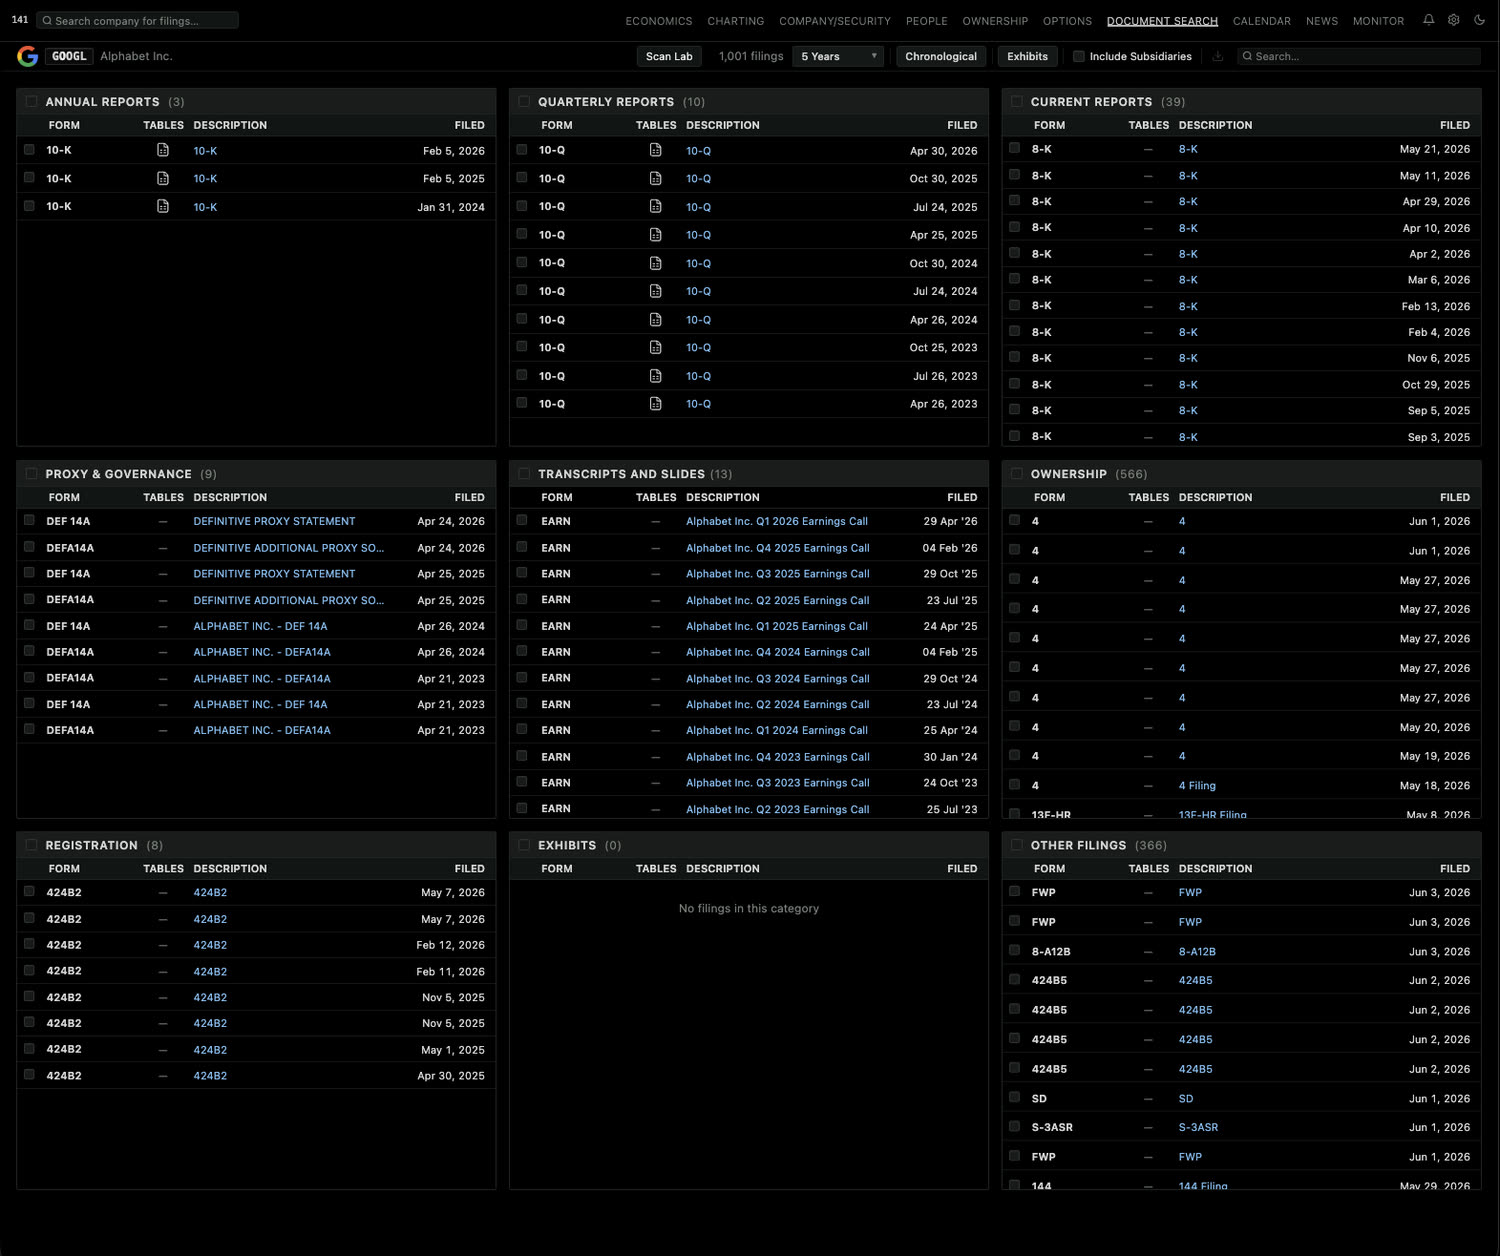The width and height of the screenshot is (1500, 1256).
Task: Click the Exhibits button
Action: [x=1028, y=56]
